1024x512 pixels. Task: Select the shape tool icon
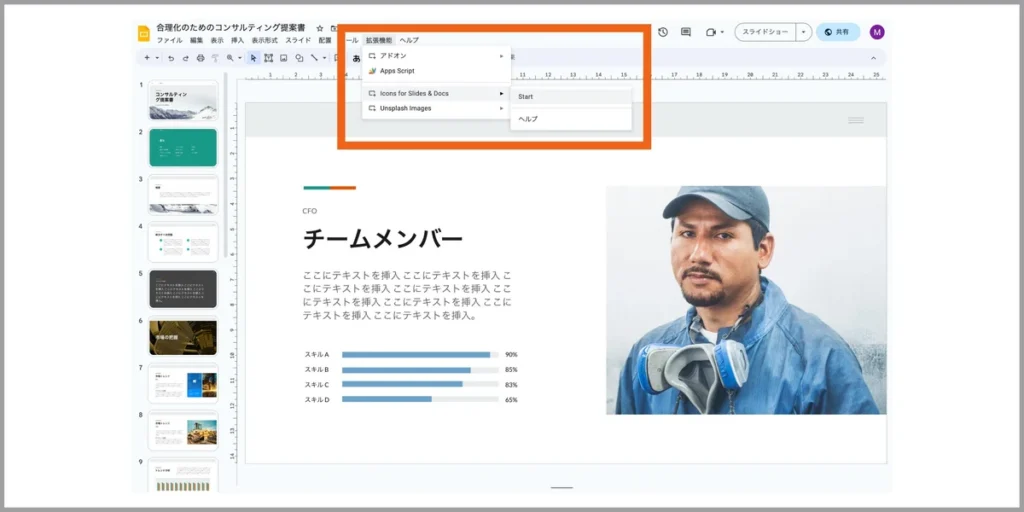tap(299, 58)
